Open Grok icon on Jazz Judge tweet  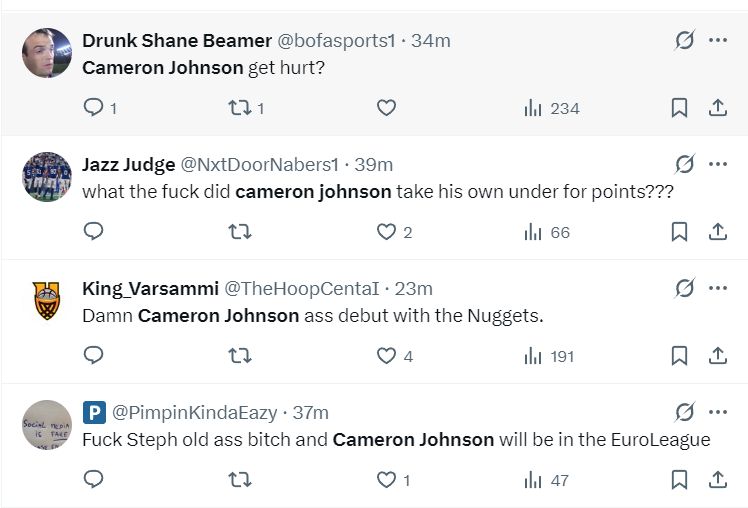pyautogui.click(x=684, y=164)
